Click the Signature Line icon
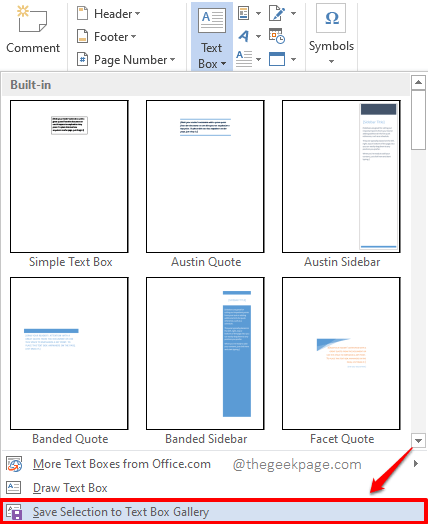428x524 pixels. point(277,13)
